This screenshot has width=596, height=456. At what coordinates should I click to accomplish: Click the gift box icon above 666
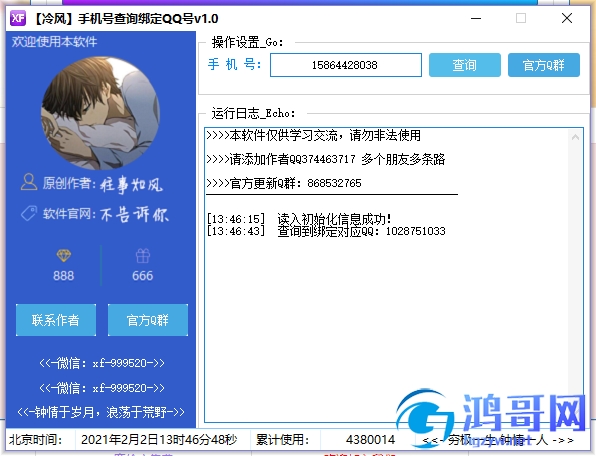click(x=143, y=256)
